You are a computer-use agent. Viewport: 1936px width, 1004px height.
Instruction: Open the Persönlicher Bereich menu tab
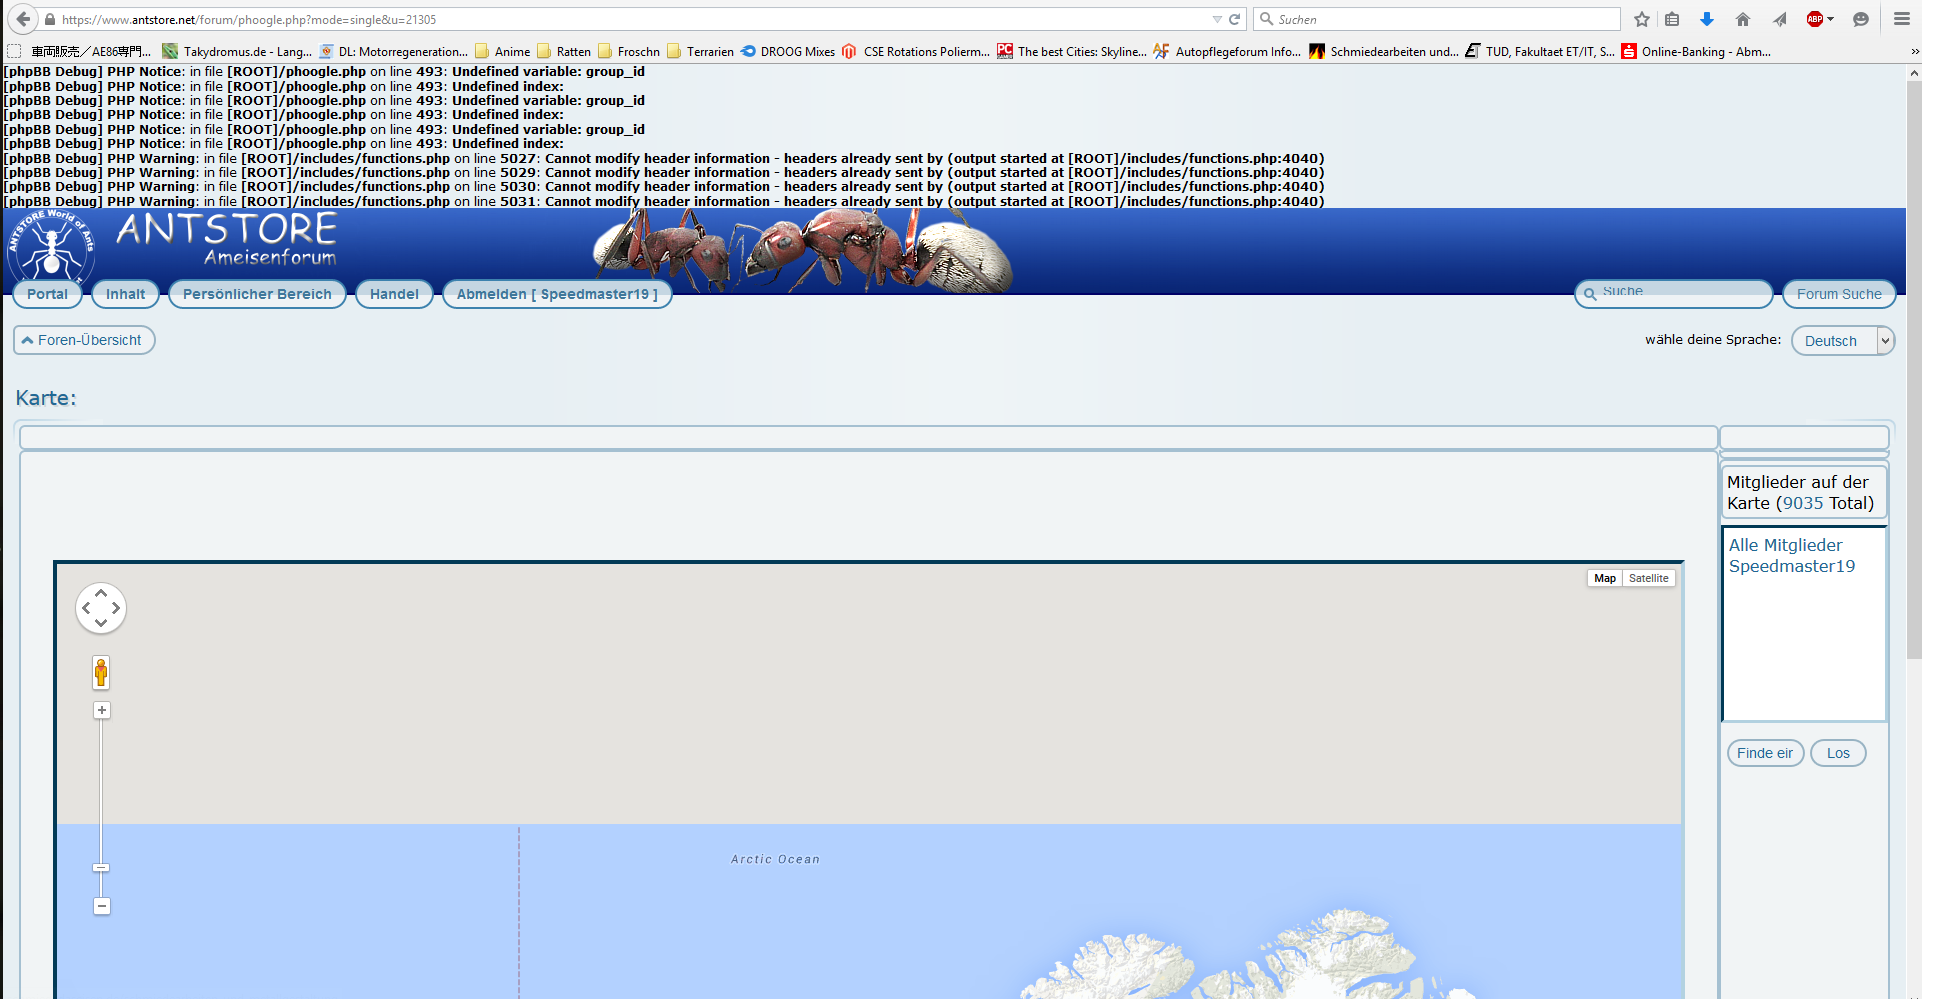257,294
